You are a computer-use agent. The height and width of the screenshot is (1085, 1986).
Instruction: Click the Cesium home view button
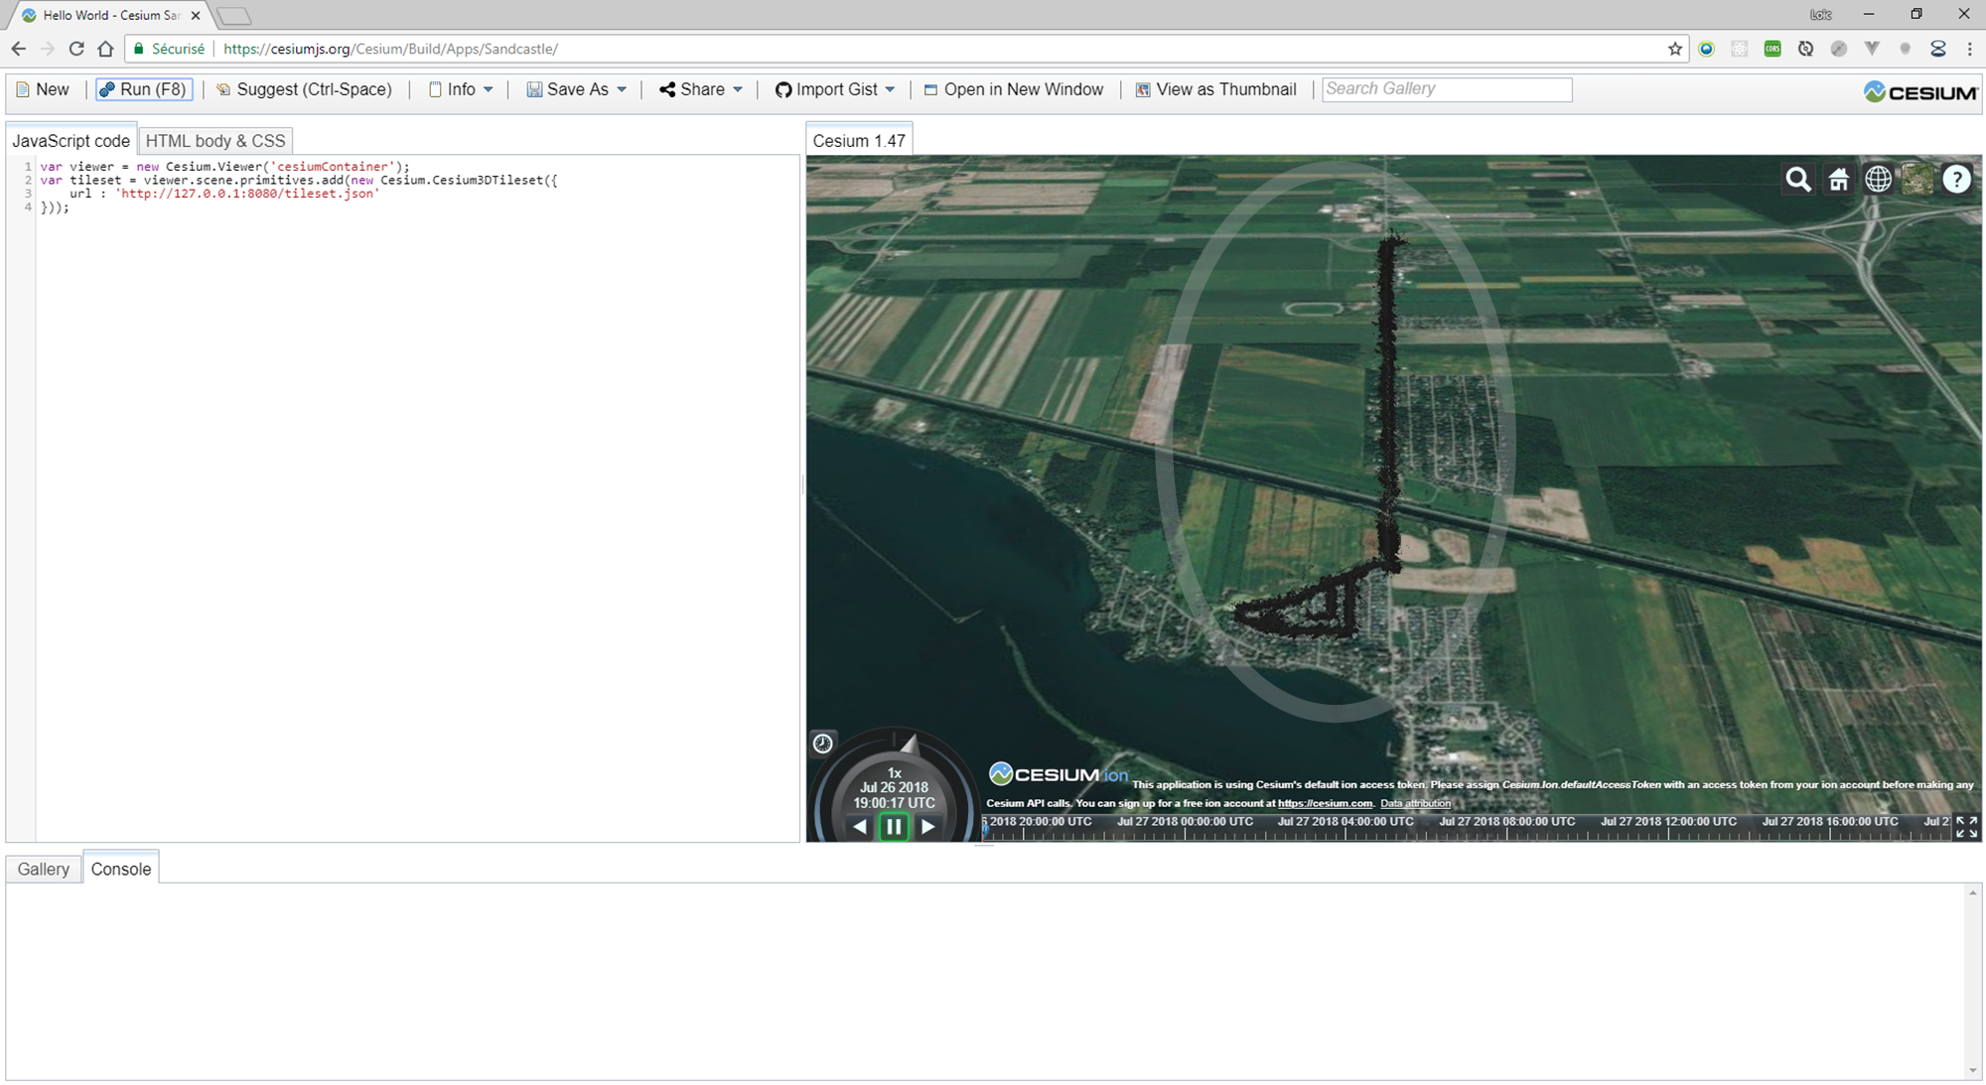click(1838, 180)
